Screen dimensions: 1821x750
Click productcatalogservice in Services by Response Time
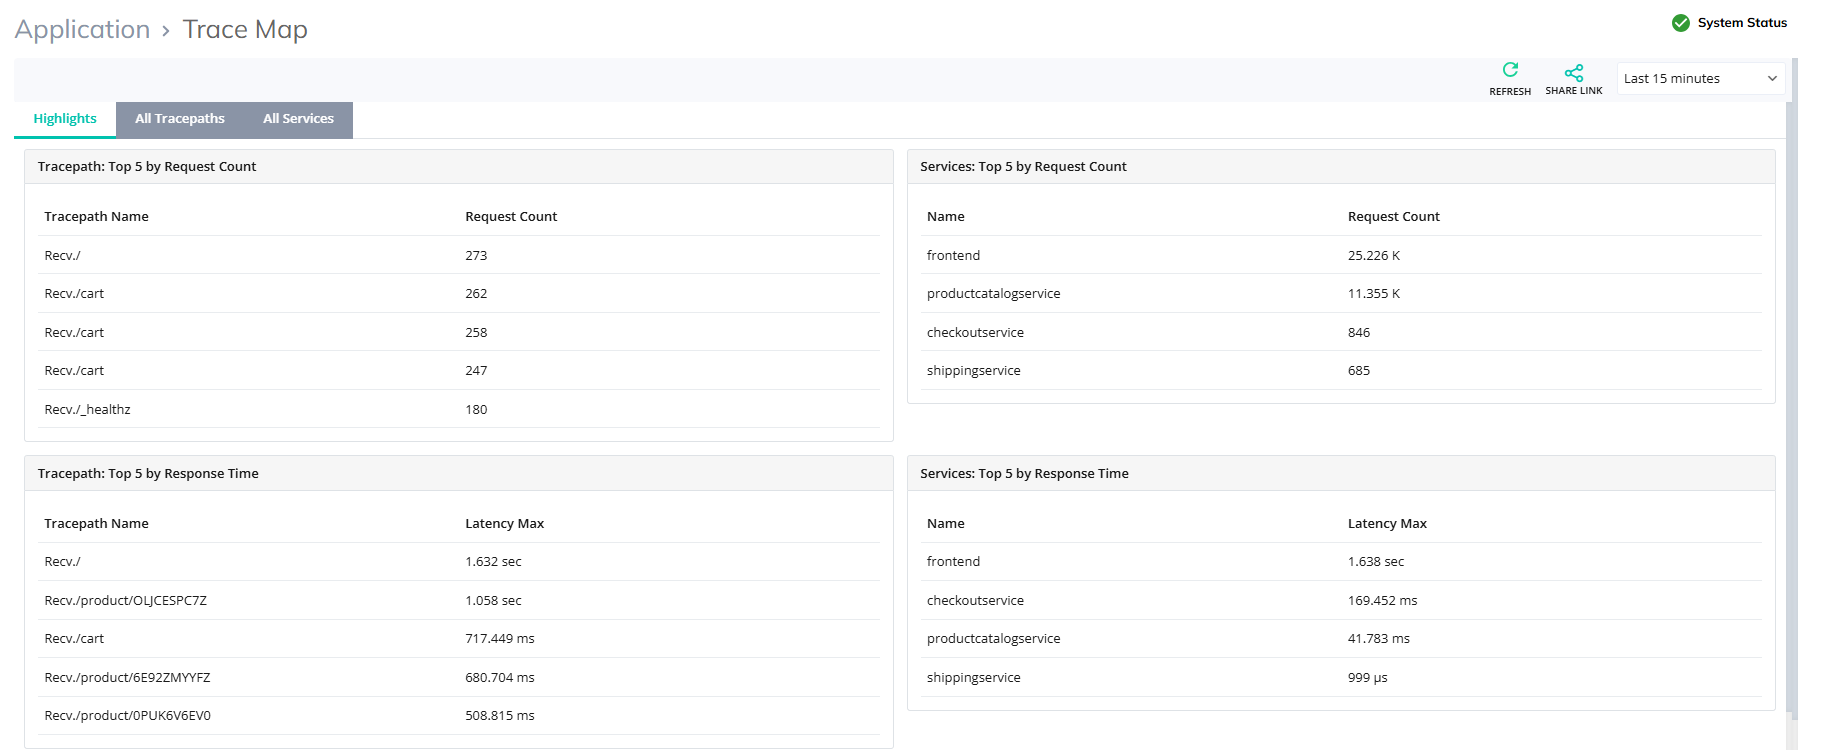(x=993, y=639)
